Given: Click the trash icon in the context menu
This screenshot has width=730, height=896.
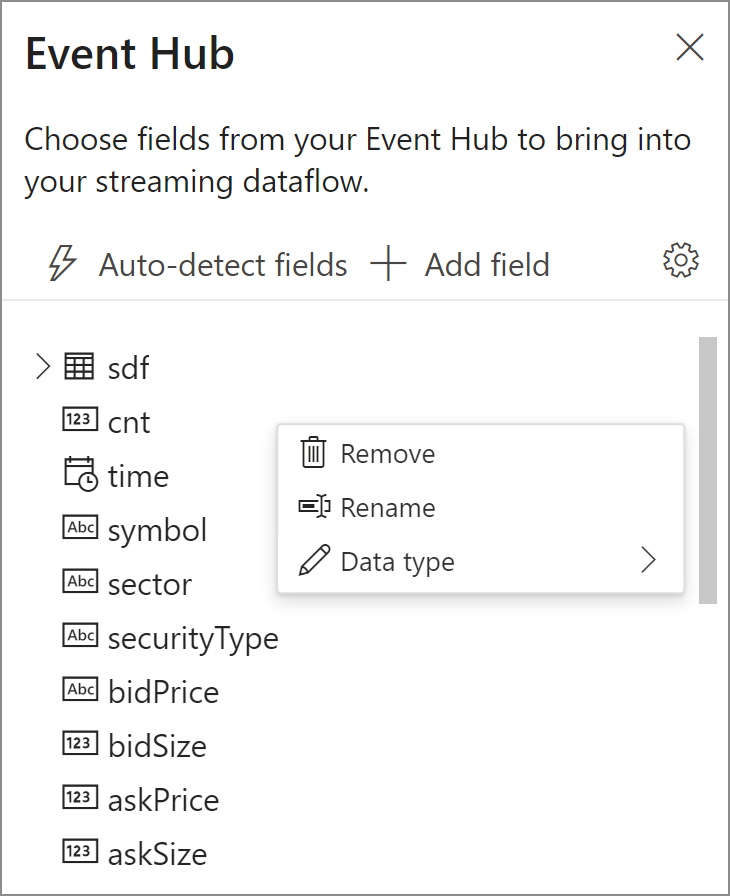Looking at the screenshot, I should point(315,453).
